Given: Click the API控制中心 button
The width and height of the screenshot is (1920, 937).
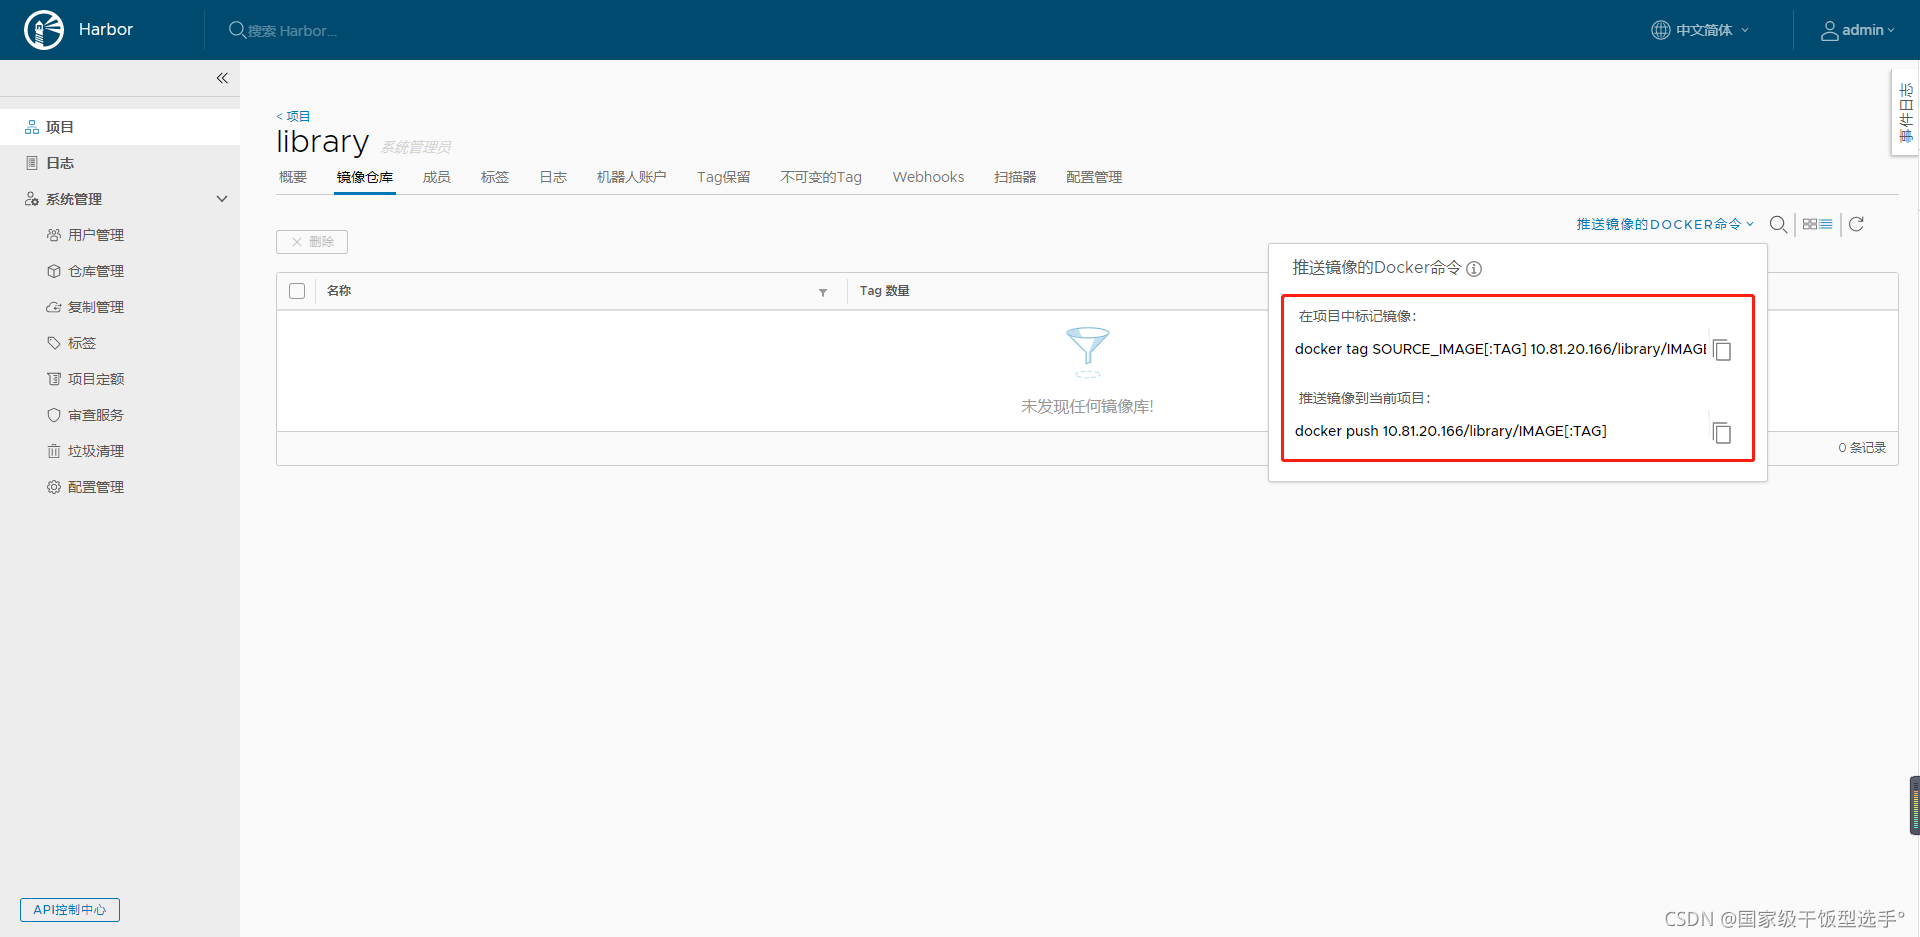Looking at the screenshot, I should point(70,910).
